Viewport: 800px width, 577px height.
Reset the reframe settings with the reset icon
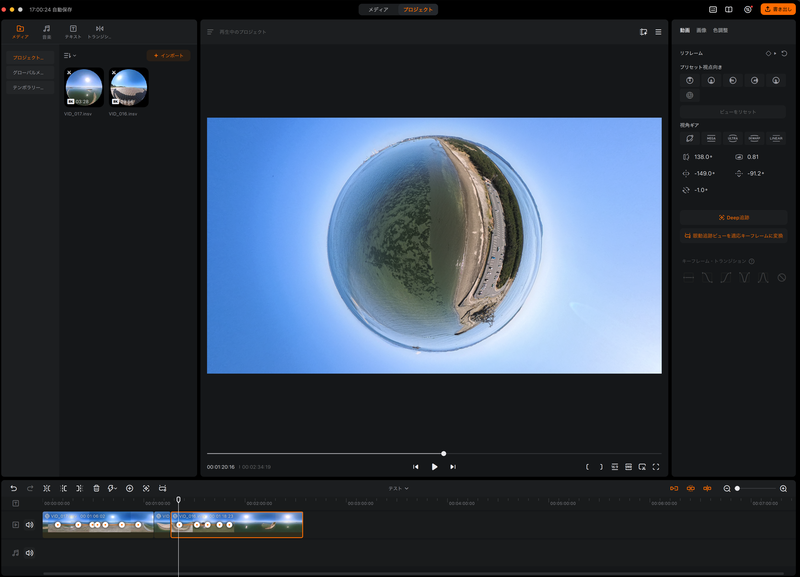tap(784, 53)
